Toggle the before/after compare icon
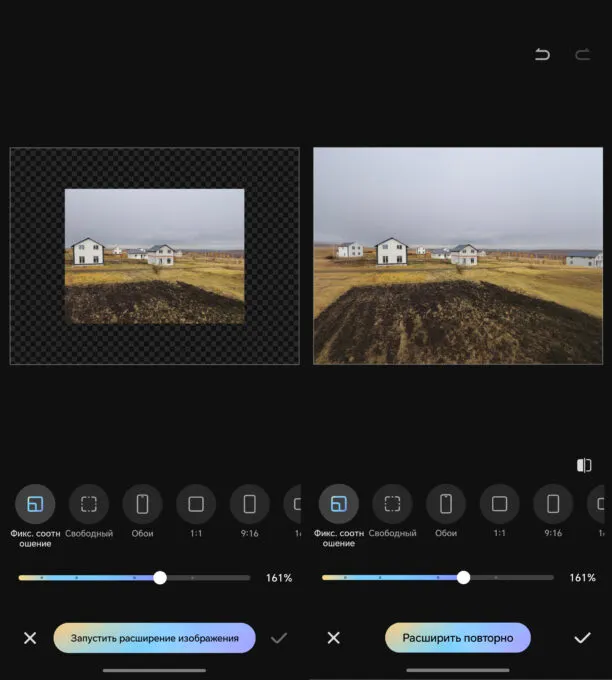 584,465
